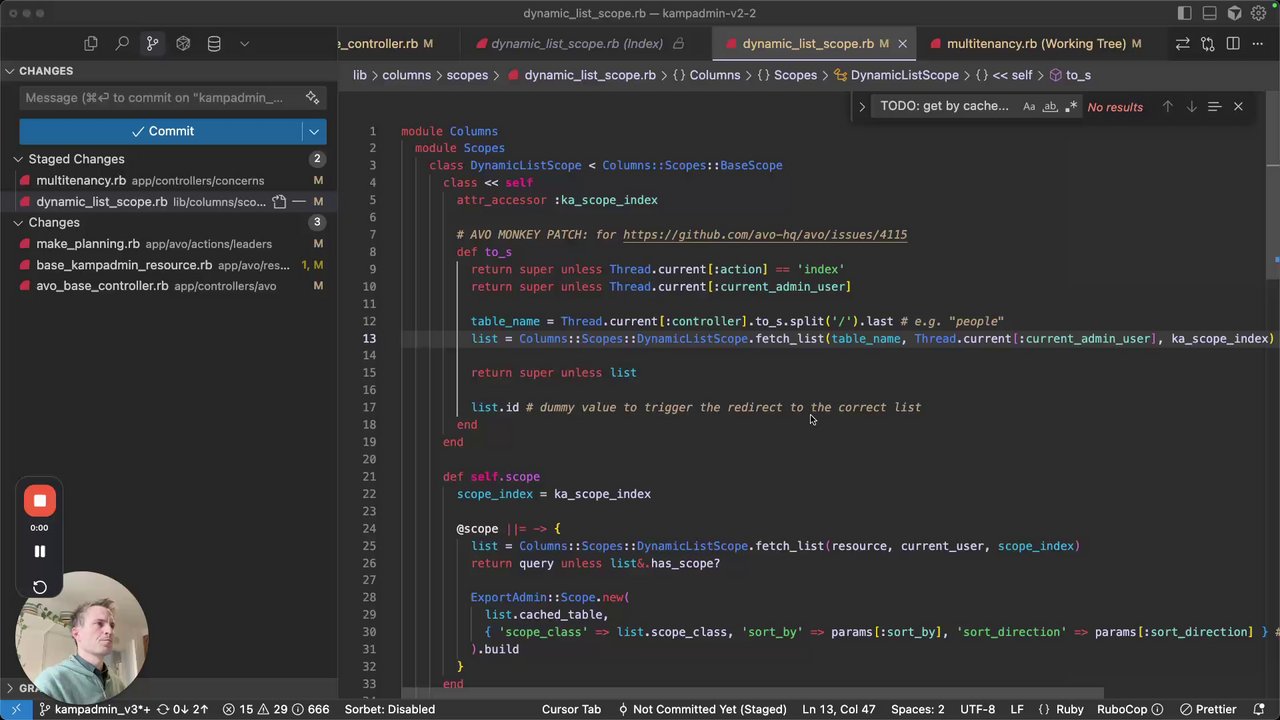Click the sparkle generate commit message icon

click(x=313, y=97)
